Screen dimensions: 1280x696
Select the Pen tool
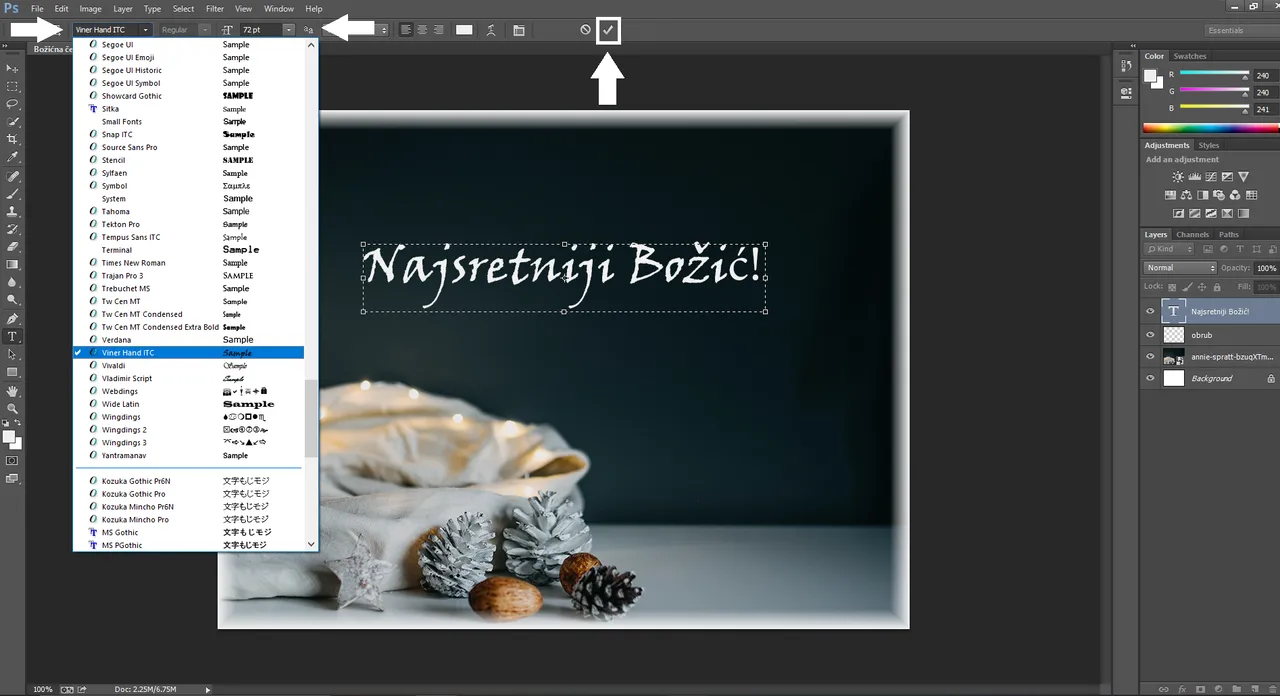coord(12,319)
